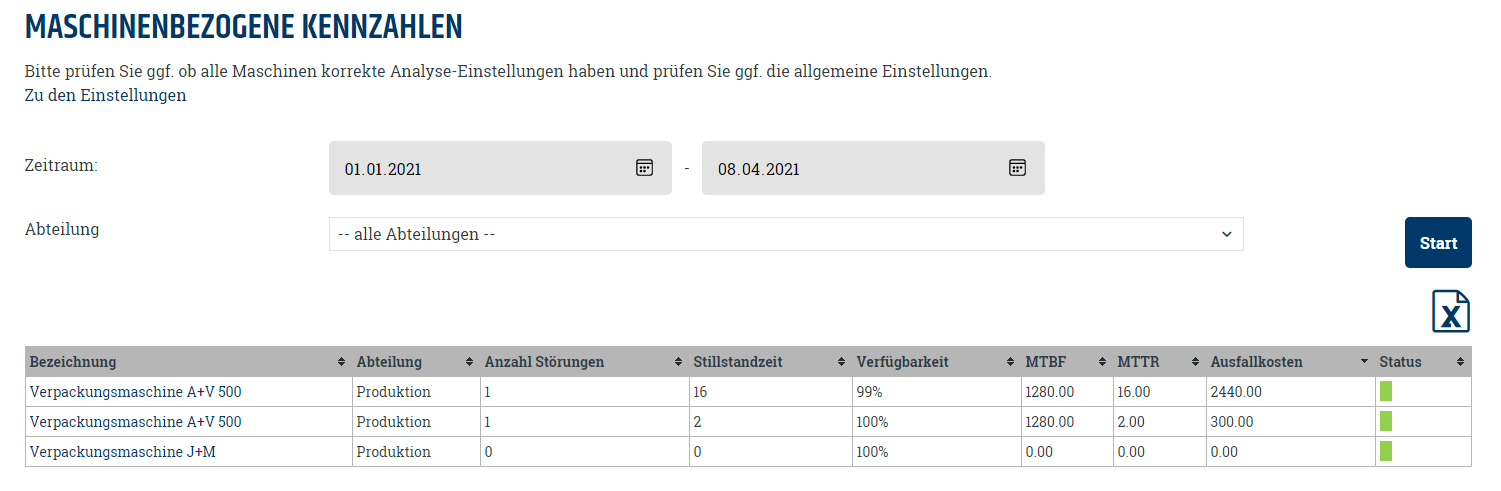Image resolution: width=1501 pixels, height=491 pixels.
Task: Click the Start button
Action: coord(1438,243)
